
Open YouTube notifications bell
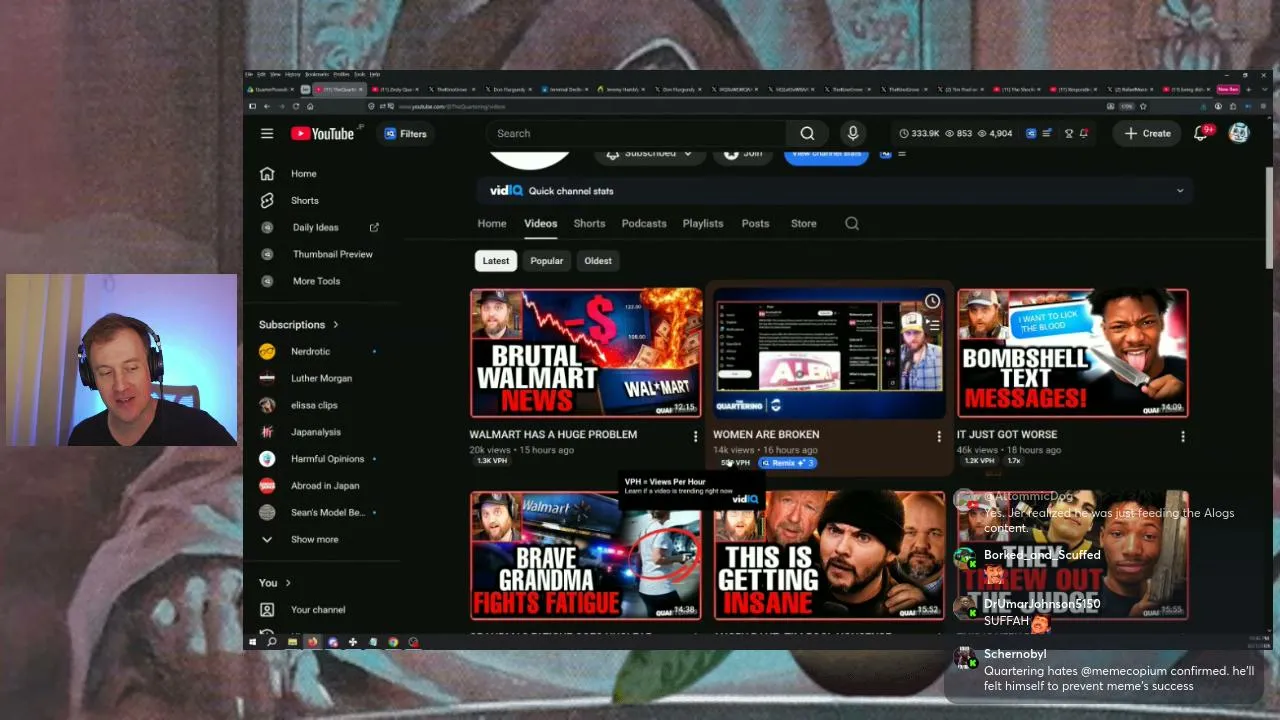[1201, 133]
